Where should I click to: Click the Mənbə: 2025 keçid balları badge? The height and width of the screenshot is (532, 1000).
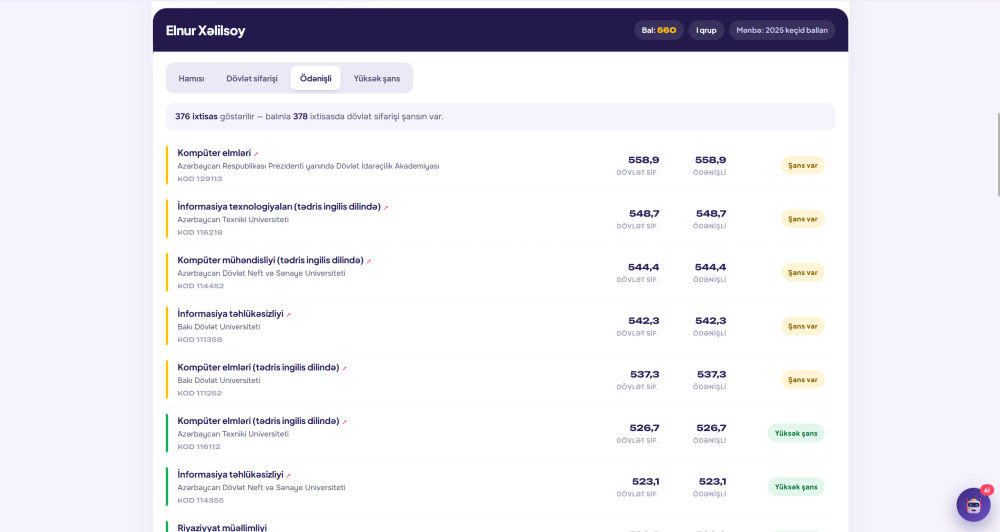coord(782,30)
